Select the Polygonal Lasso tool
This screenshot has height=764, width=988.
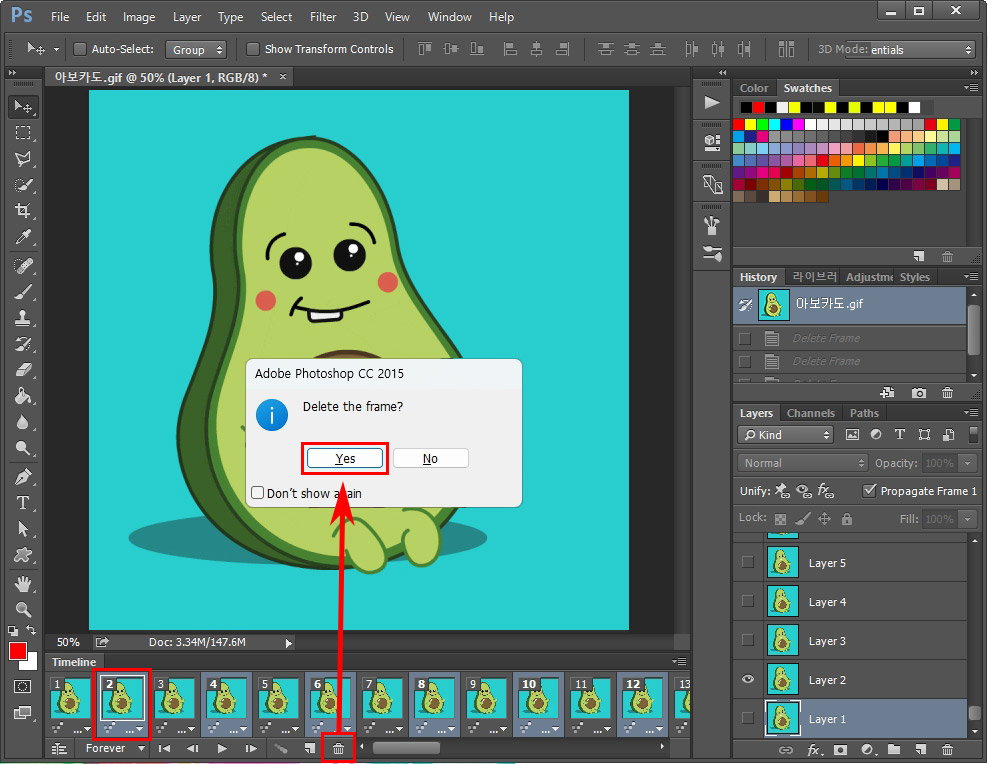click(x=23, y=159)
